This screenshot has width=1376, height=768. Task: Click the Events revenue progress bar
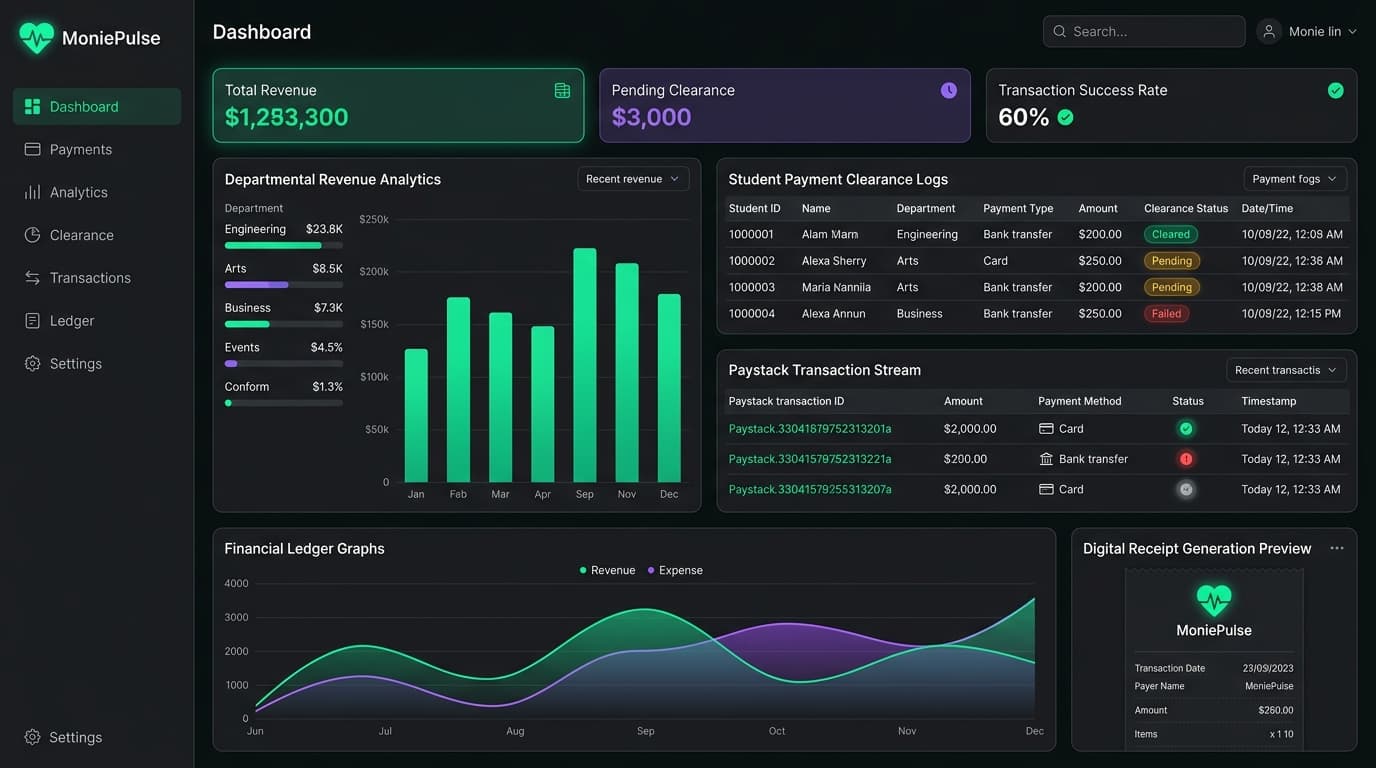click(284, 364)
